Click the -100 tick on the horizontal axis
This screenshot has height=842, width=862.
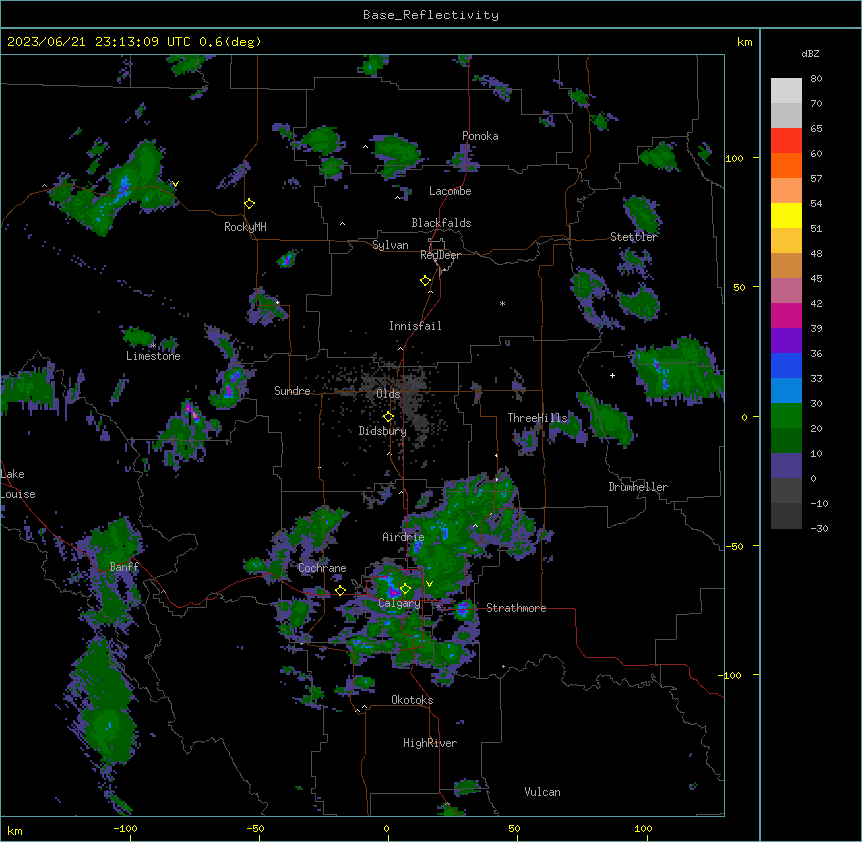[x=126, y=828]
